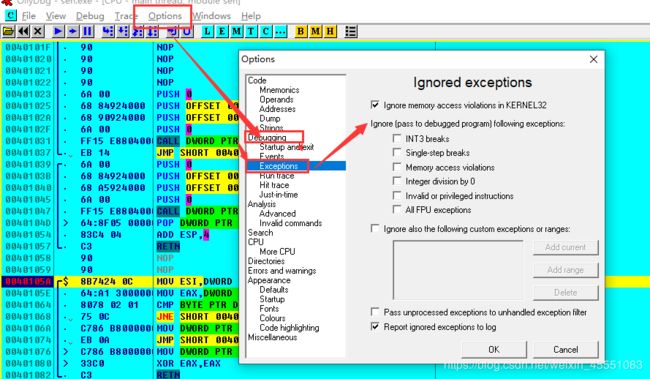The height and width of the screenshot is (379, 650).
Task: Check the Memory access violations option
Action: click(x=397, y=167)
